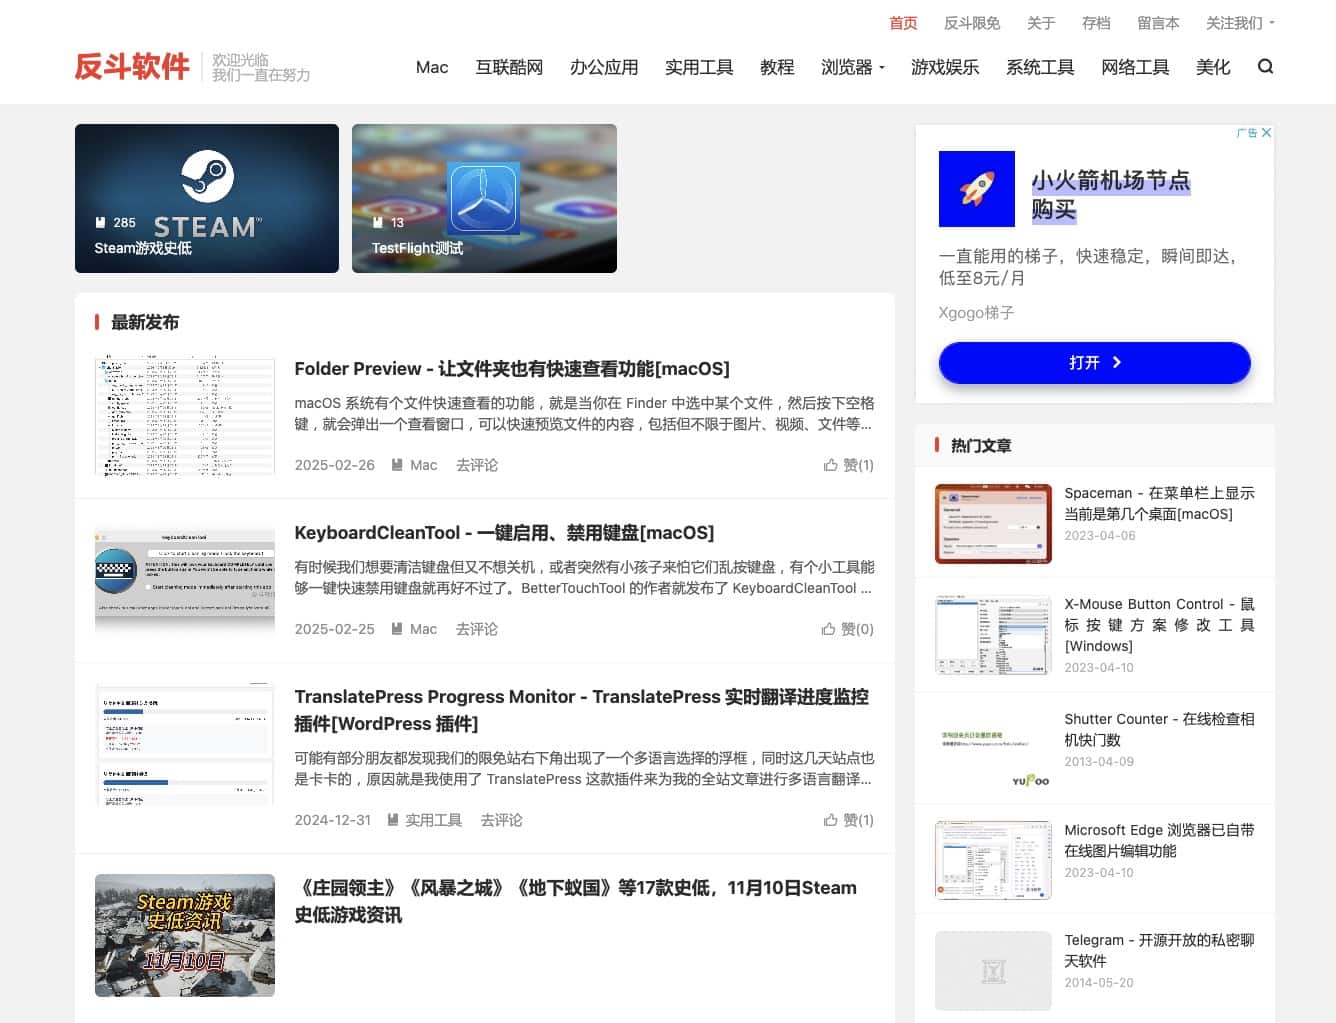Open the 系统工具 category menu
Viewport: 1336px width, 1023px height.
[x=1039, y=67]
